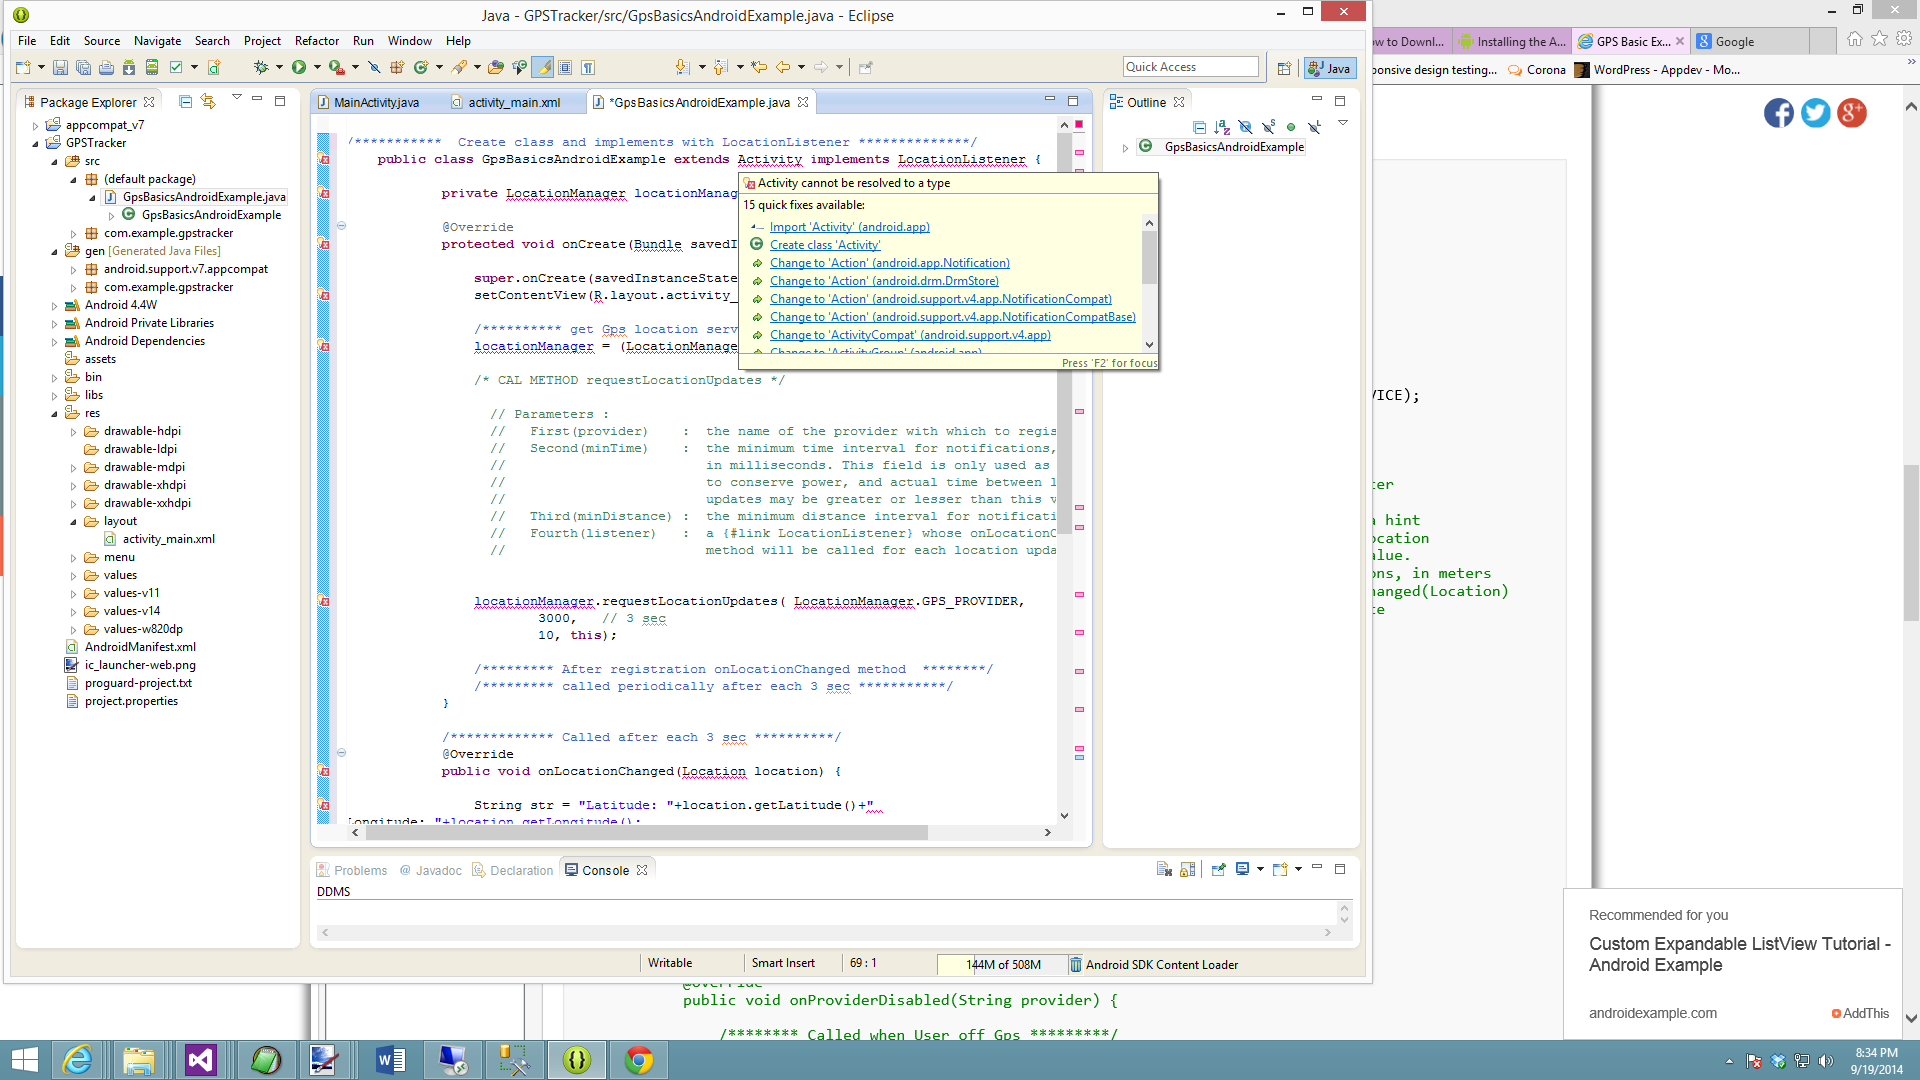Open the Android SDK Manager icon
Screen dimensions: 1920x1080
129,67
